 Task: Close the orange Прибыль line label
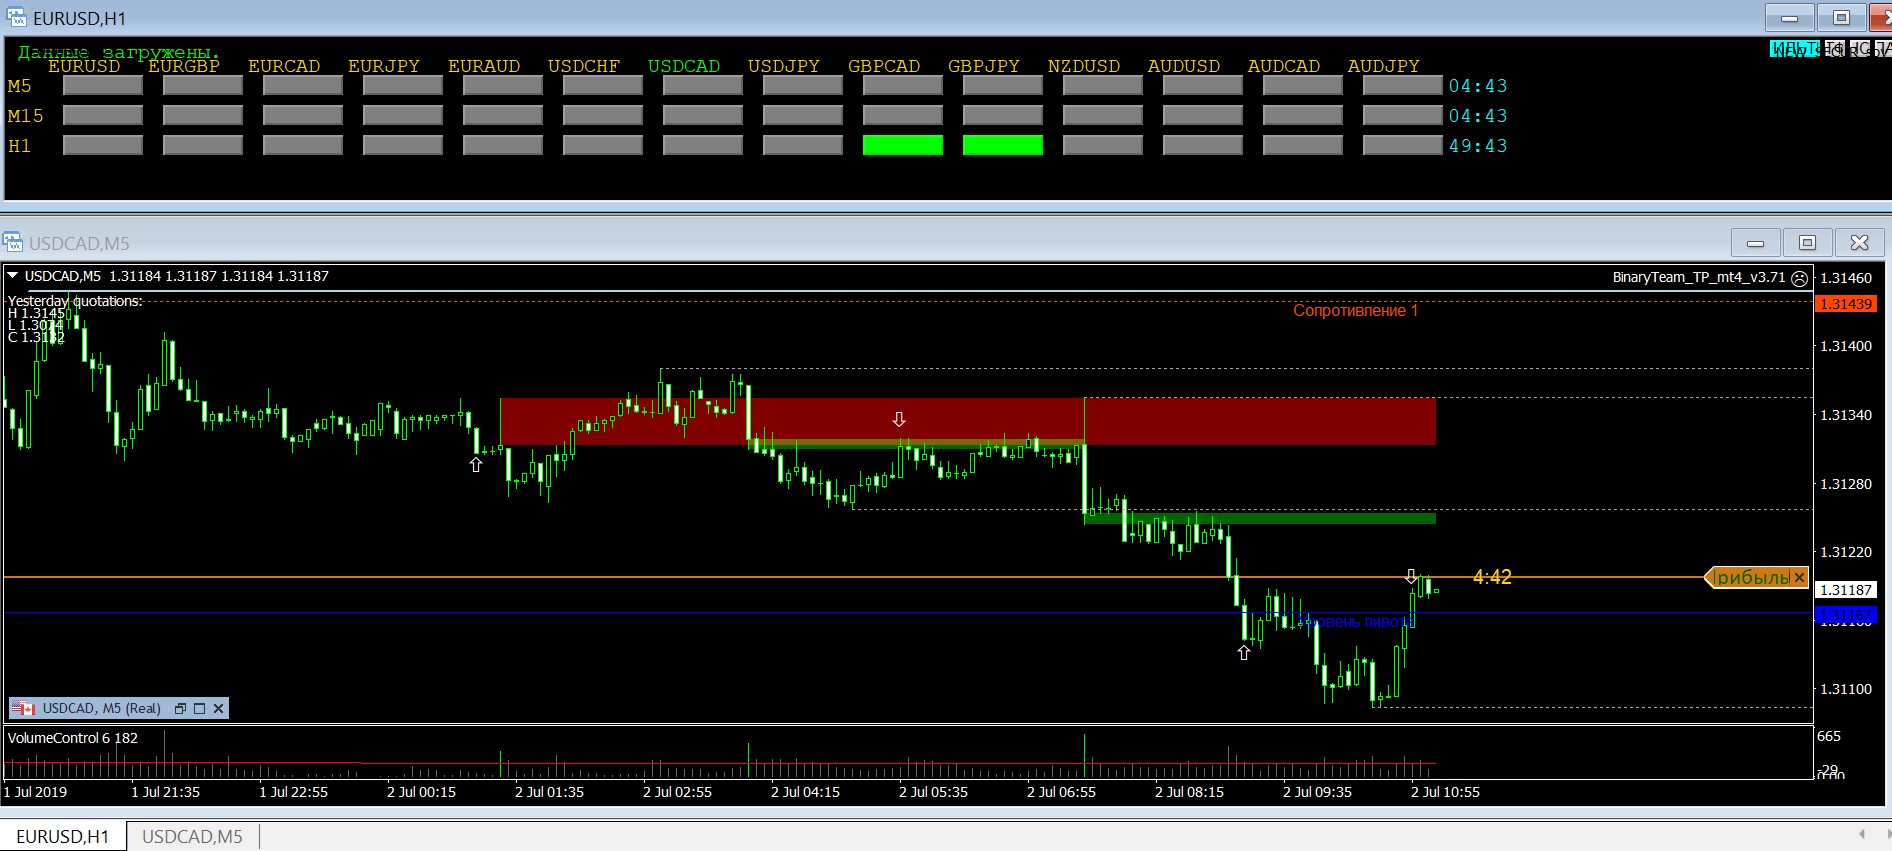tap(1799, 577)
